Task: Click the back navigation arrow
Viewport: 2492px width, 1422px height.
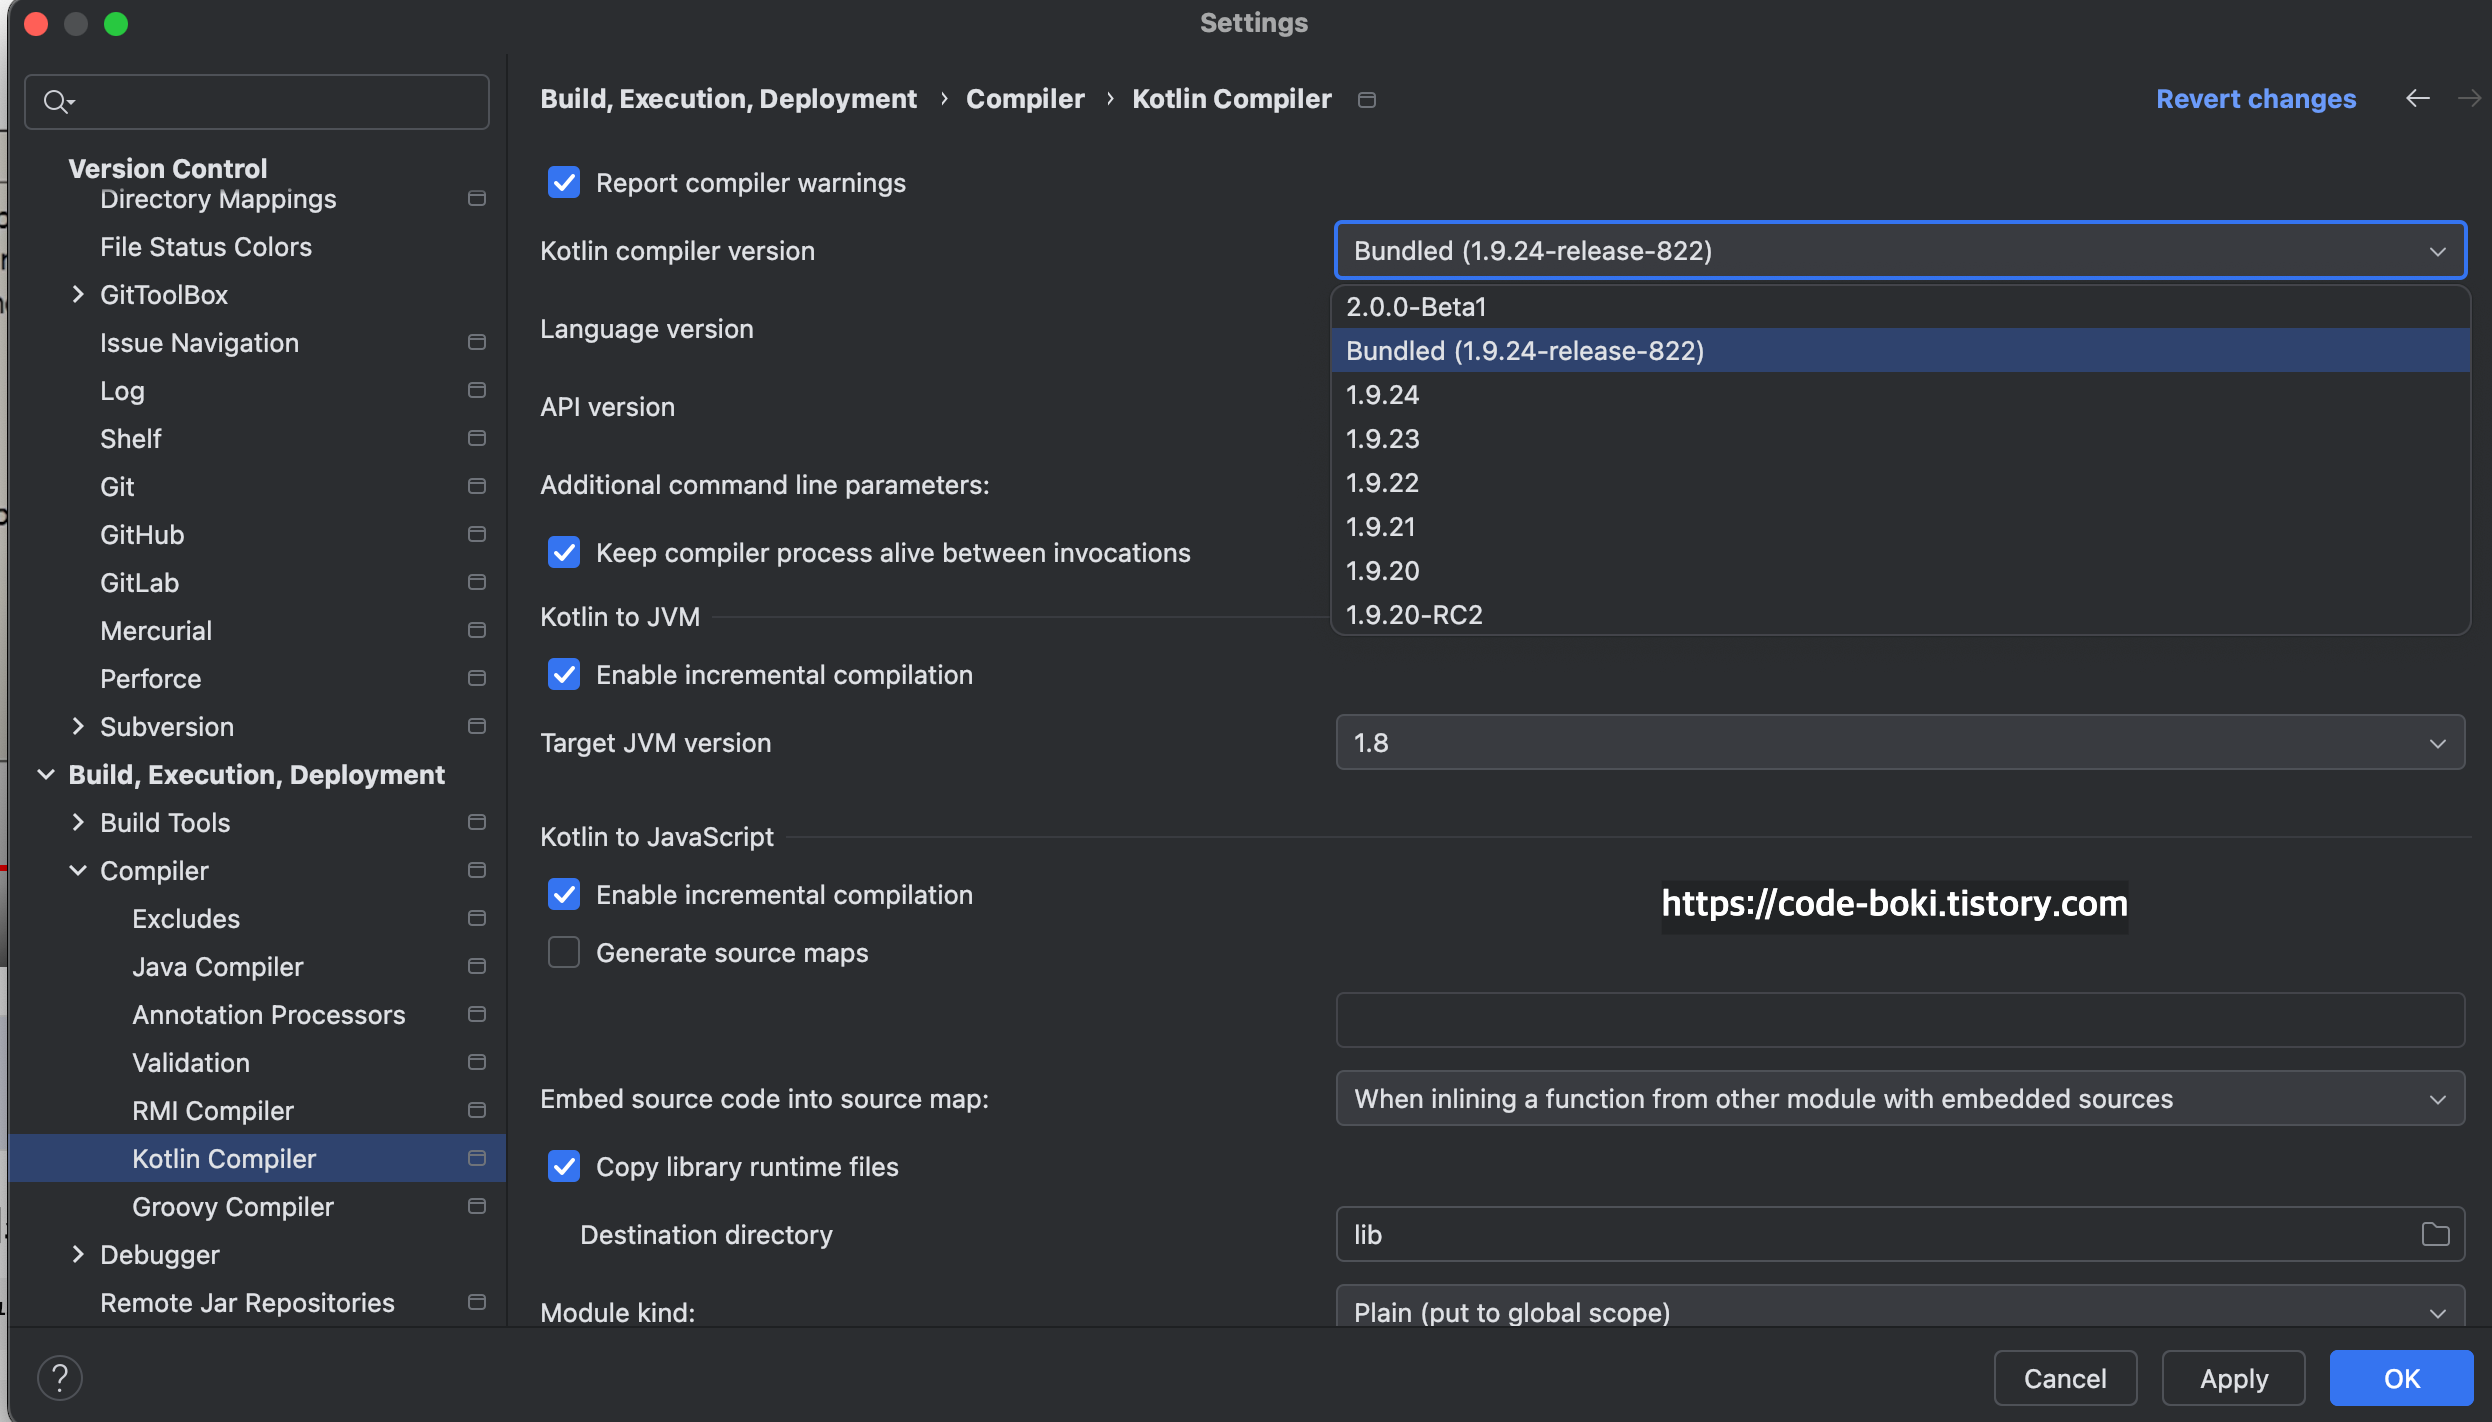Action: 2417,98
